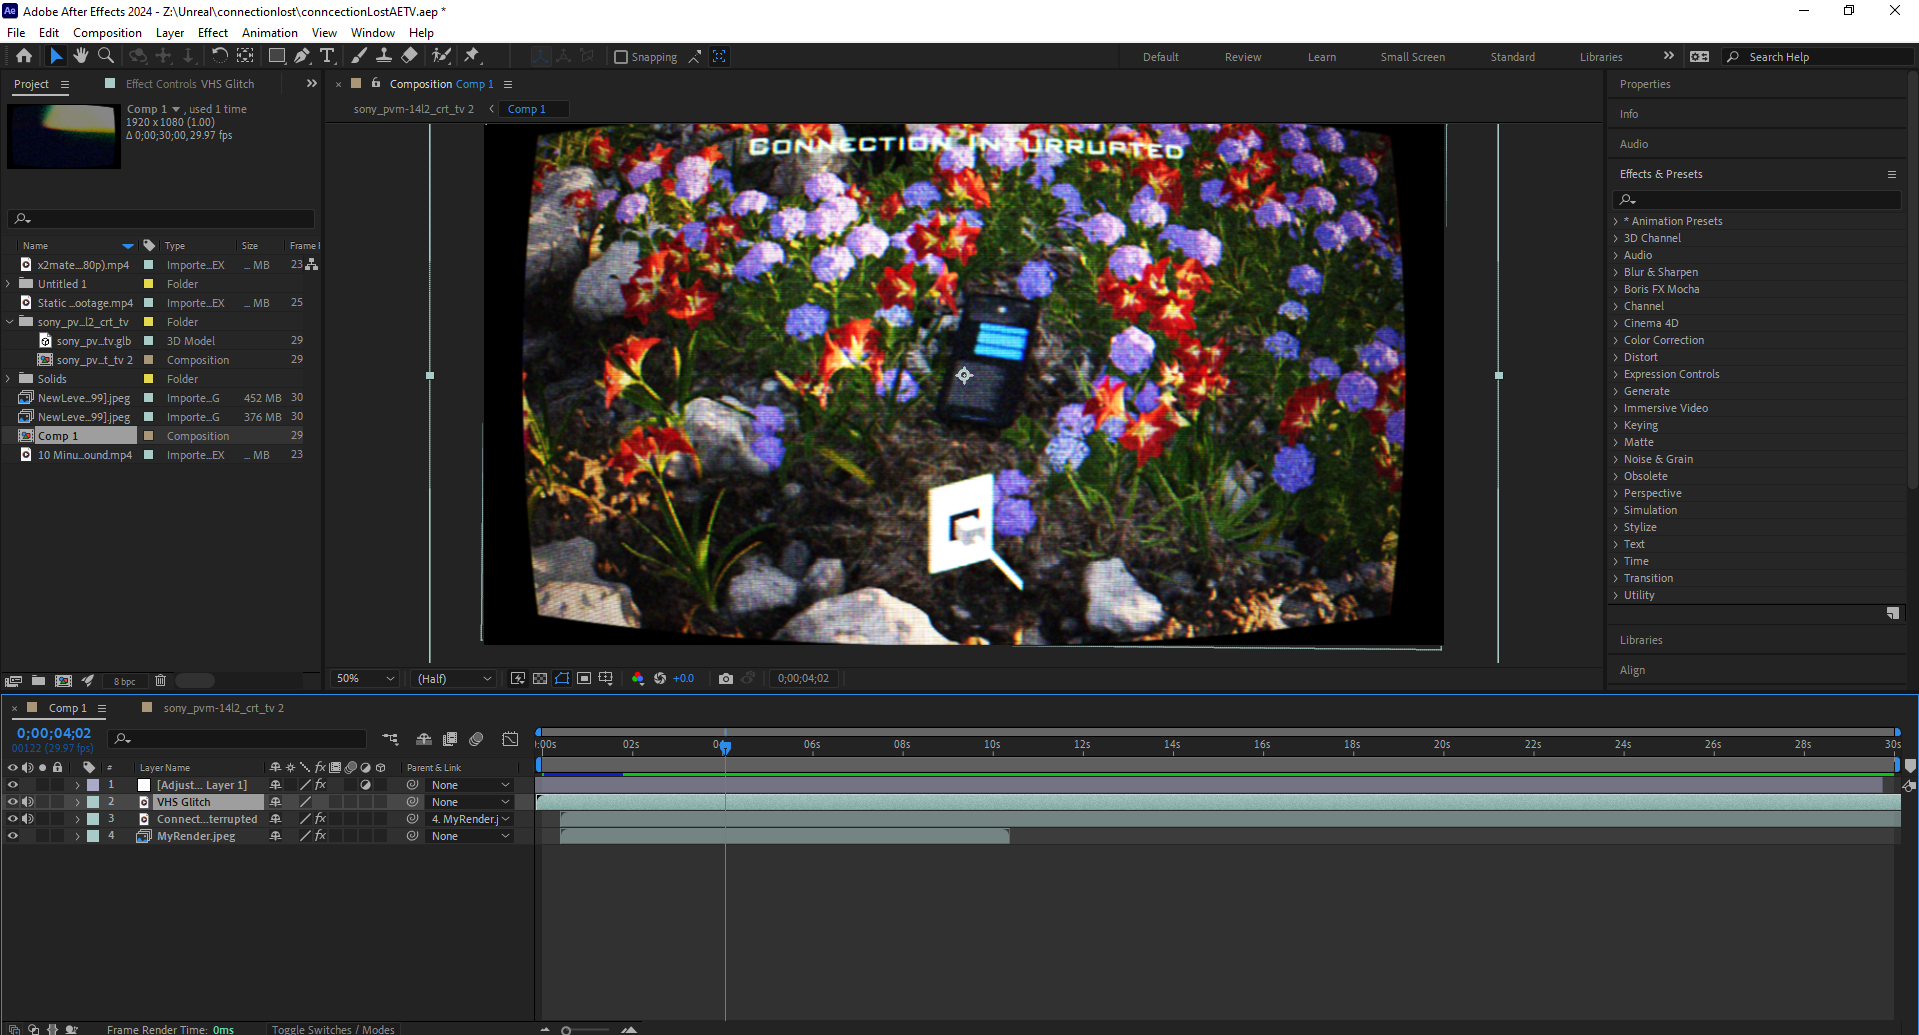Click the Libraries workspace label
This screenshot has height=1035, width=1919.
point(1601,57)
